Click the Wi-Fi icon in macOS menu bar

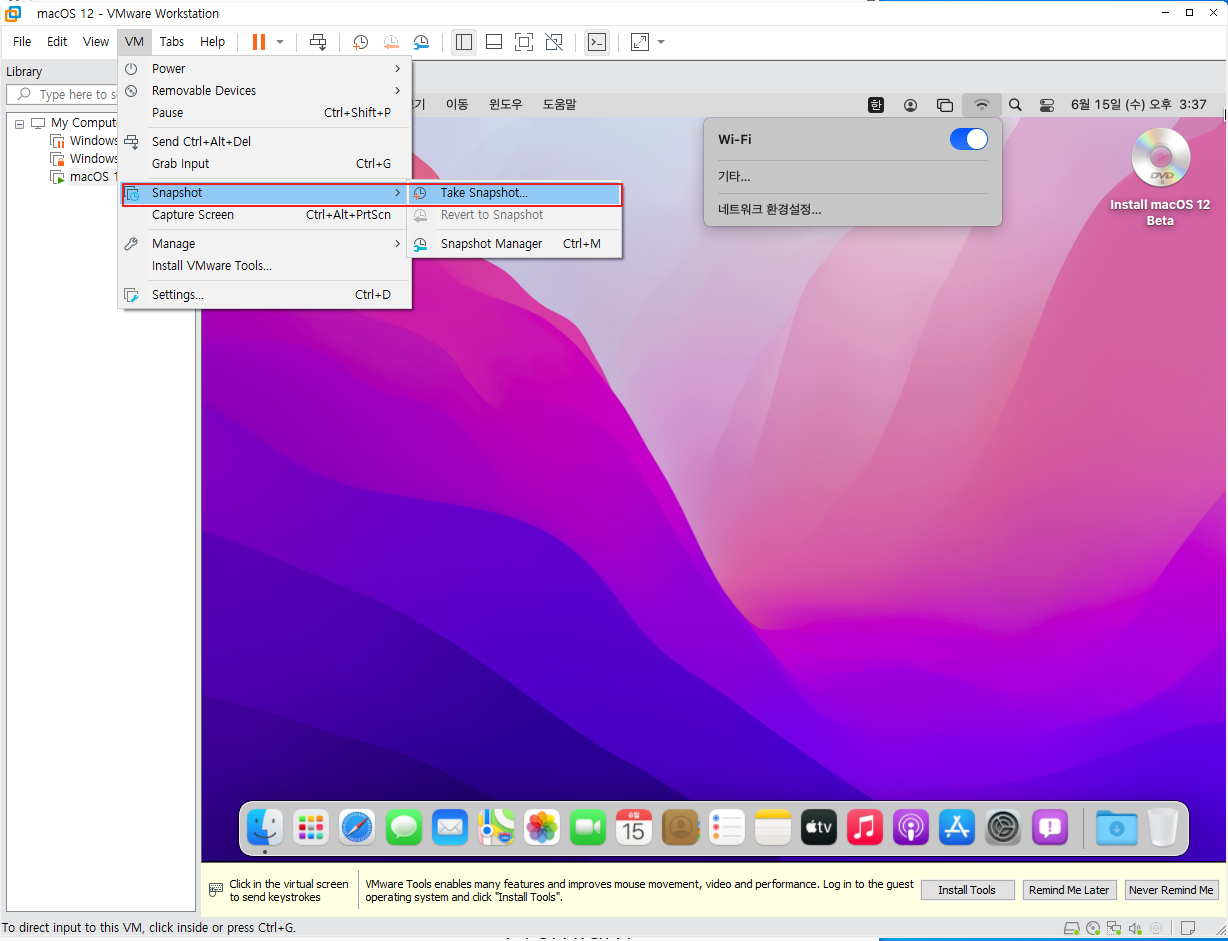coord(982,104)
